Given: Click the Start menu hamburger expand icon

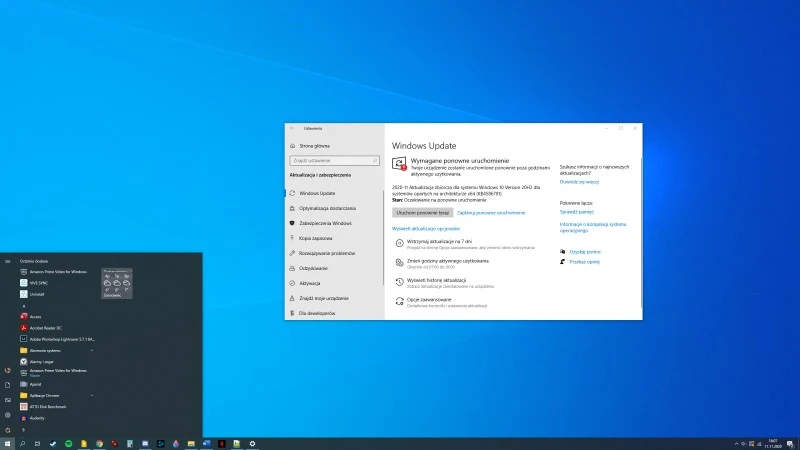Looking at the screenshot, I should pyautogui.click(x=8, y=261).
